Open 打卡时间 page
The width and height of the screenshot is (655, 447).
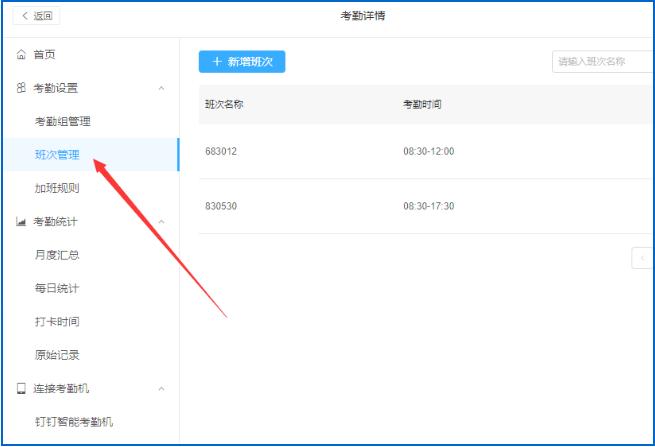pos(57,322)
